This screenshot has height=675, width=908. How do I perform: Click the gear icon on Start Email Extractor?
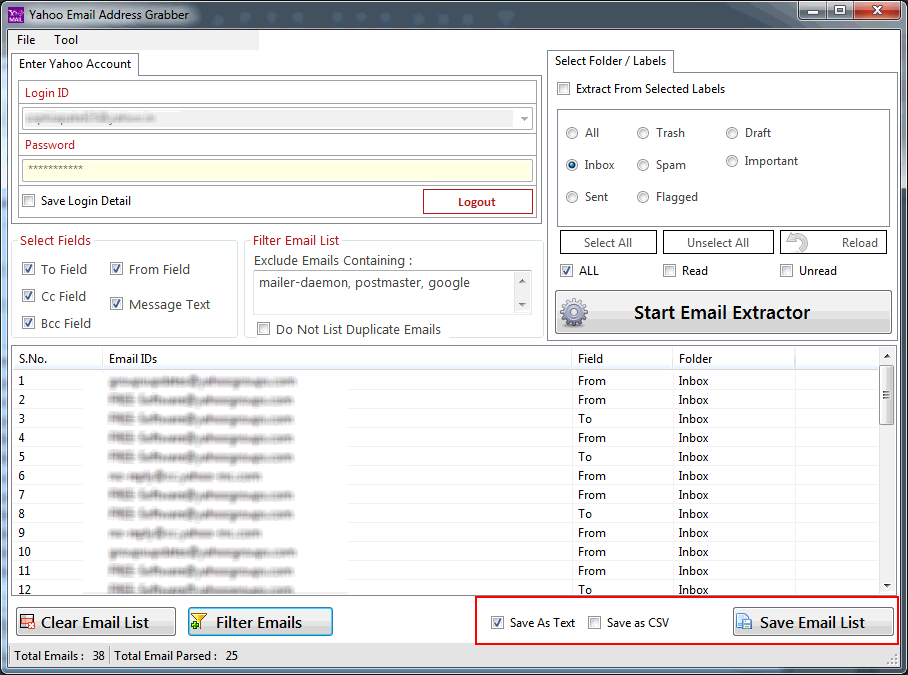coord(573,313)
